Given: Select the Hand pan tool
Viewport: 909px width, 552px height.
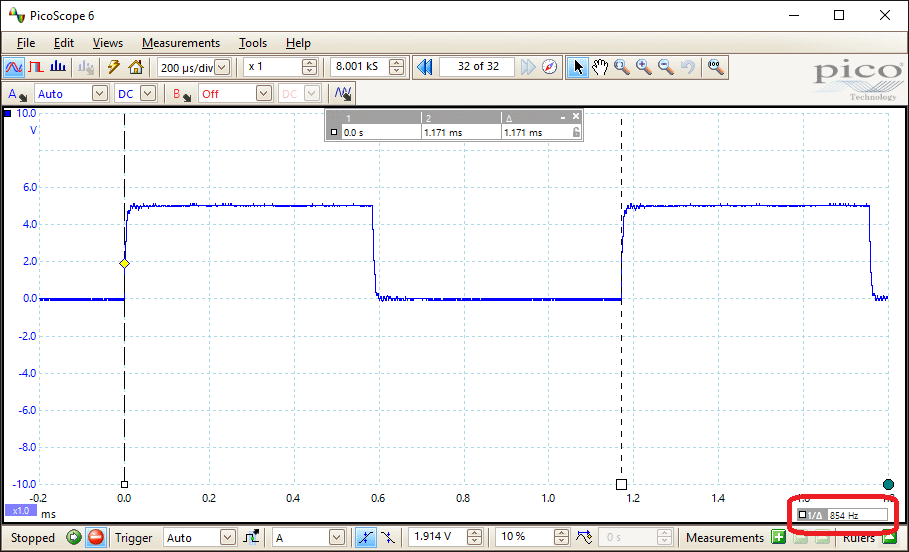Looking at the screenshot, I should click(600, 67).
